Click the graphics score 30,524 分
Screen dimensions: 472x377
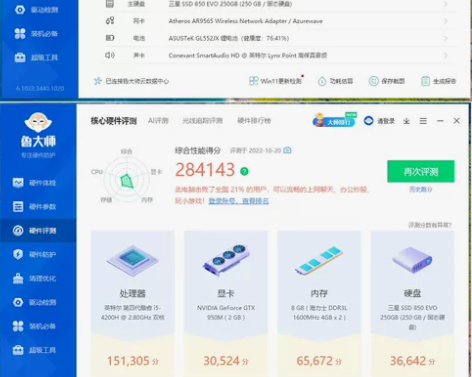click(x=226, y=361)
